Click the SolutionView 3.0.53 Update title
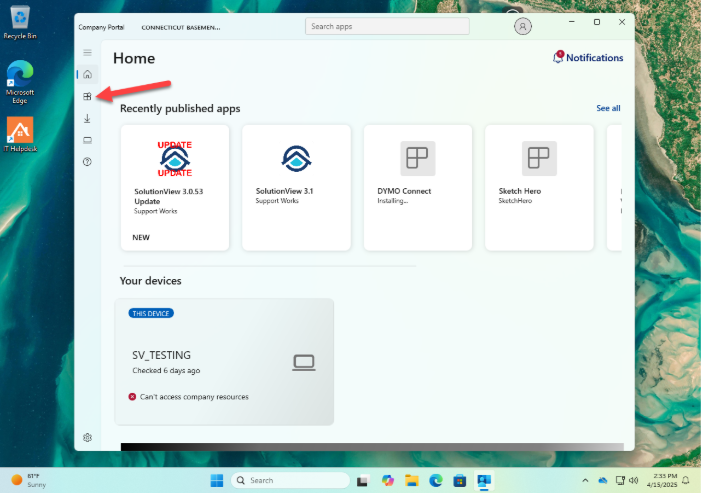The height and width of the screenshot is (493, 702). click(x=168, y=196)
